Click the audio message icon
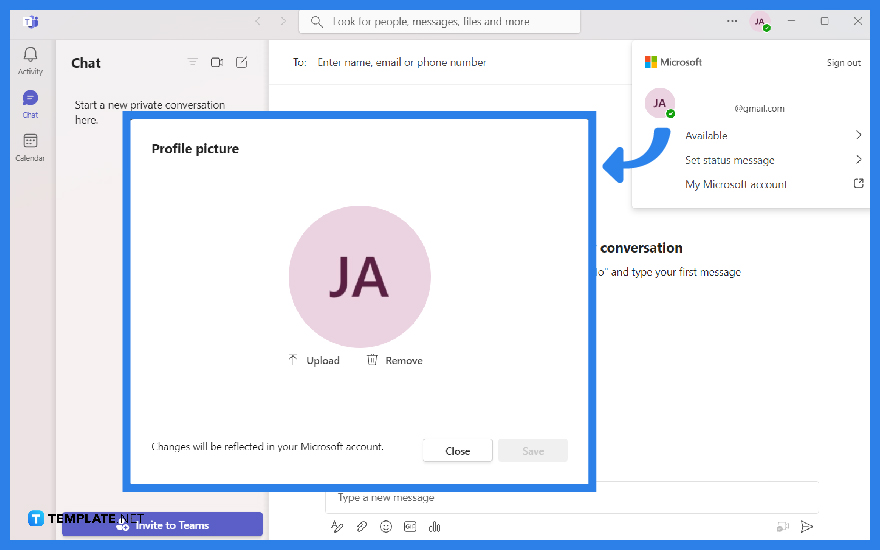Viewport: 880px width, 550px height. pyautogui.click(x=434, y=526)
